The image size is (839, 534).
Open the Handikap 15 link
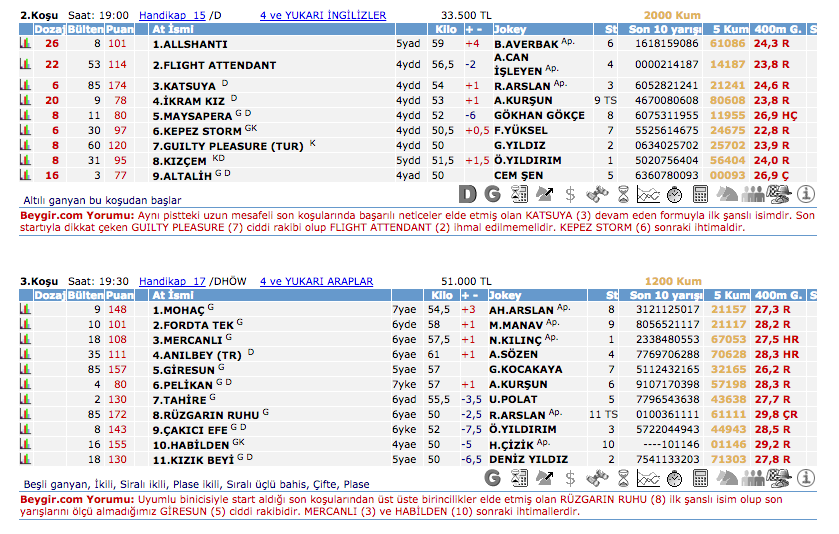point(172,16)
